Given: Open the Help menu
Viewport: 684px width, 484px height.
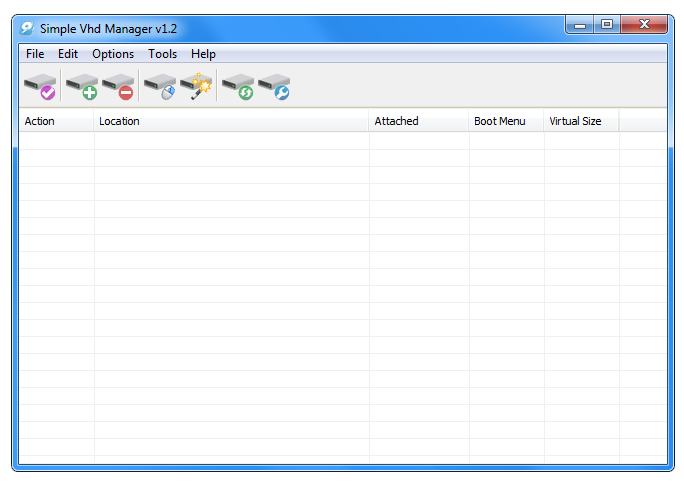Looking at the screenshot, I should pyautogui.click(x=203, y=54).
